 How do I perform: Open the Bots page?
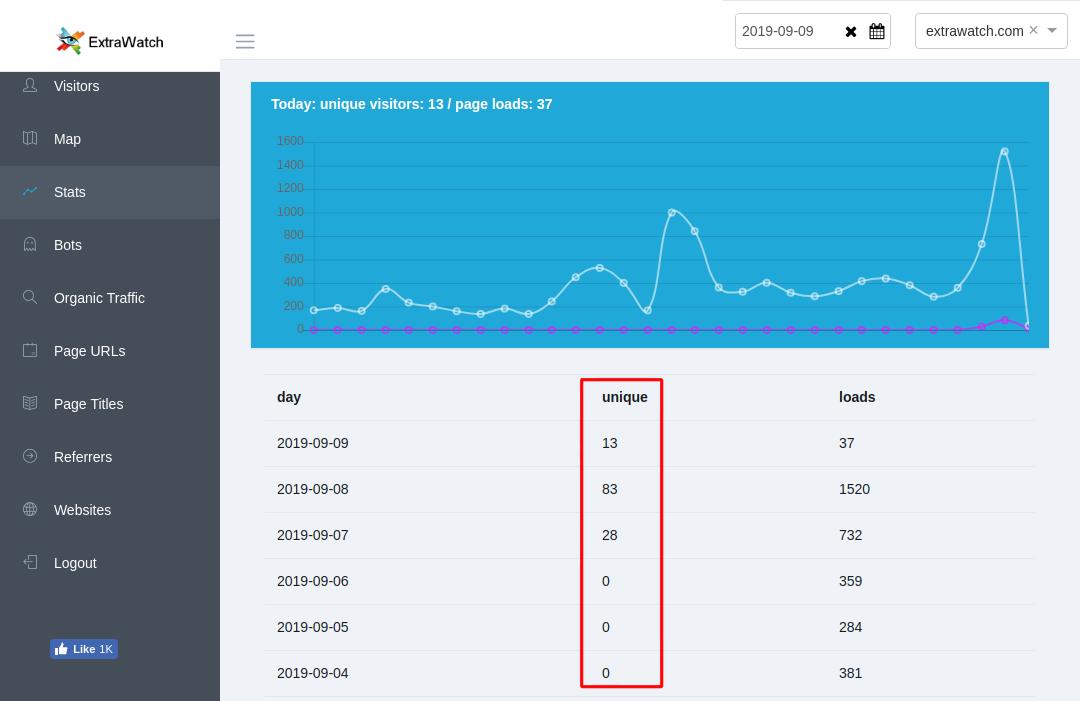tap(68, 245)
